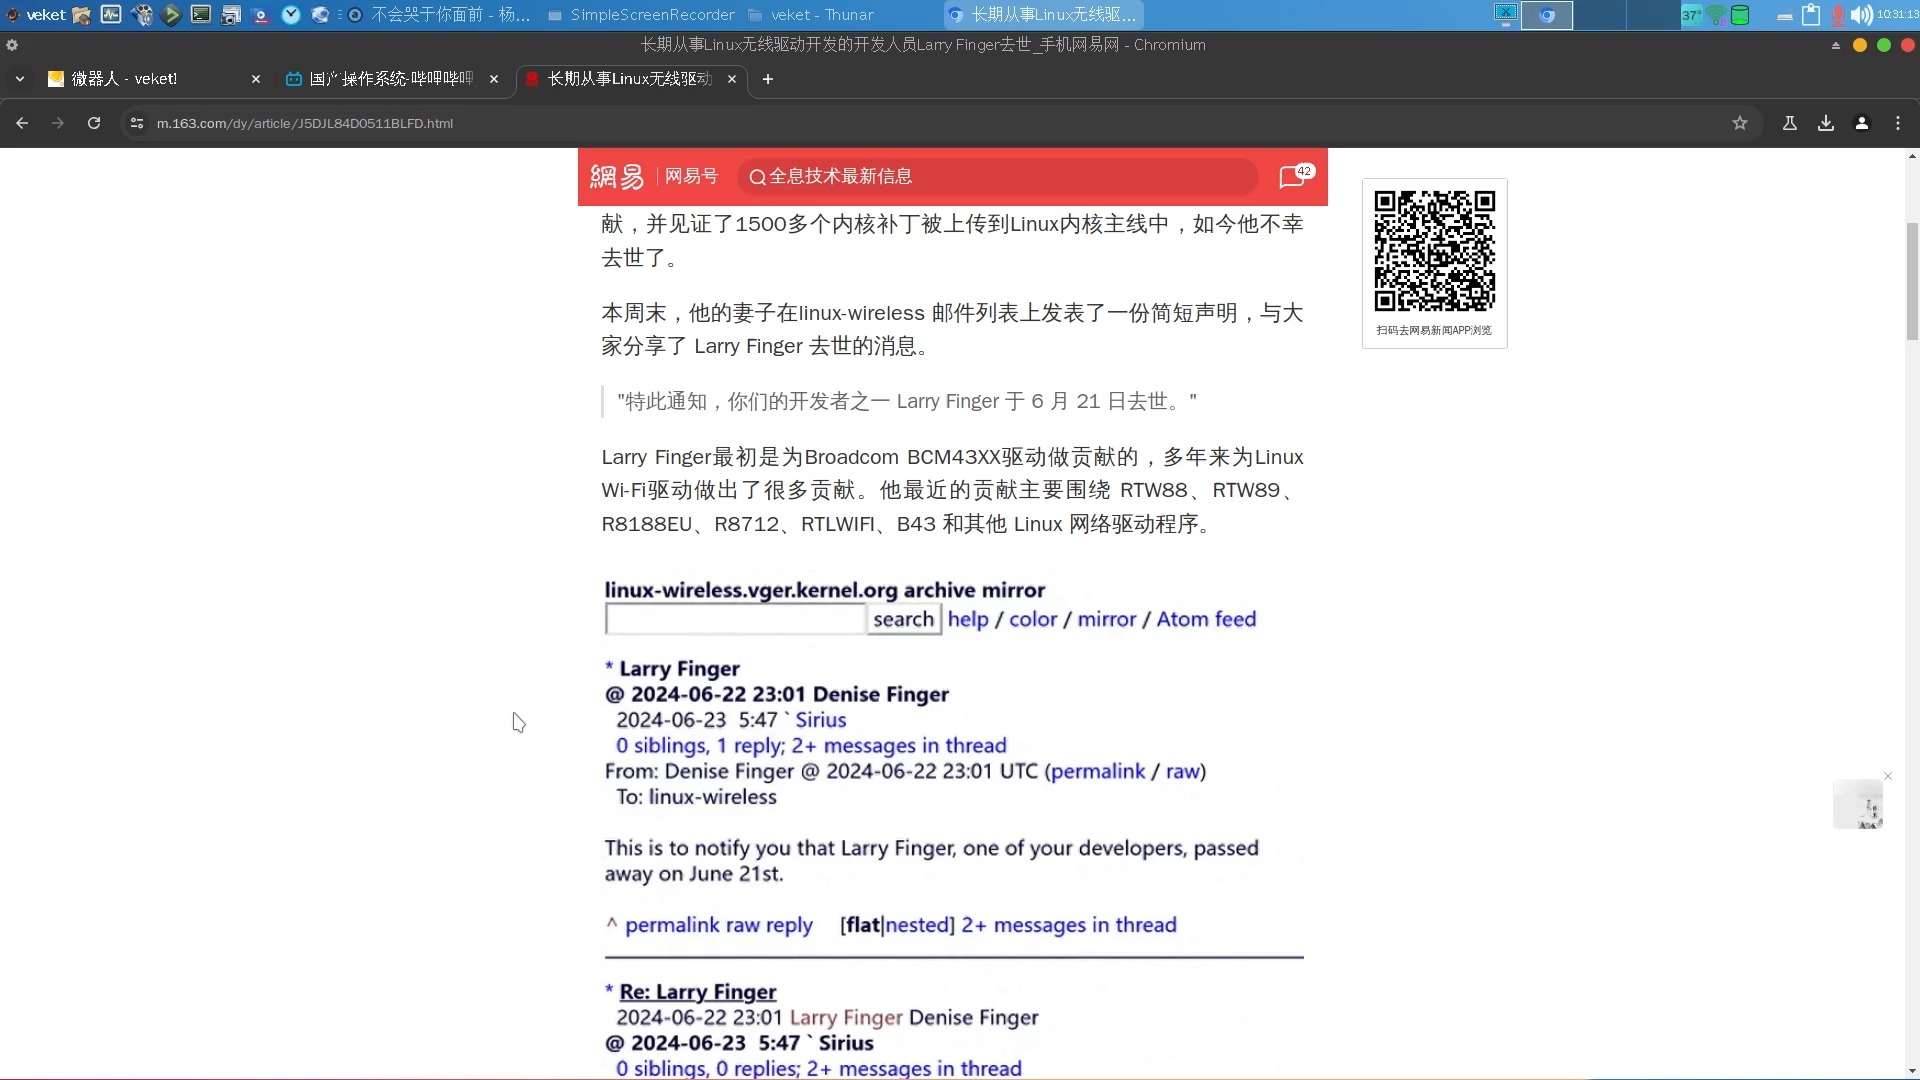1920x1080 pixels.
Task: Open a new browser tab with plus button
Action: 768,79
